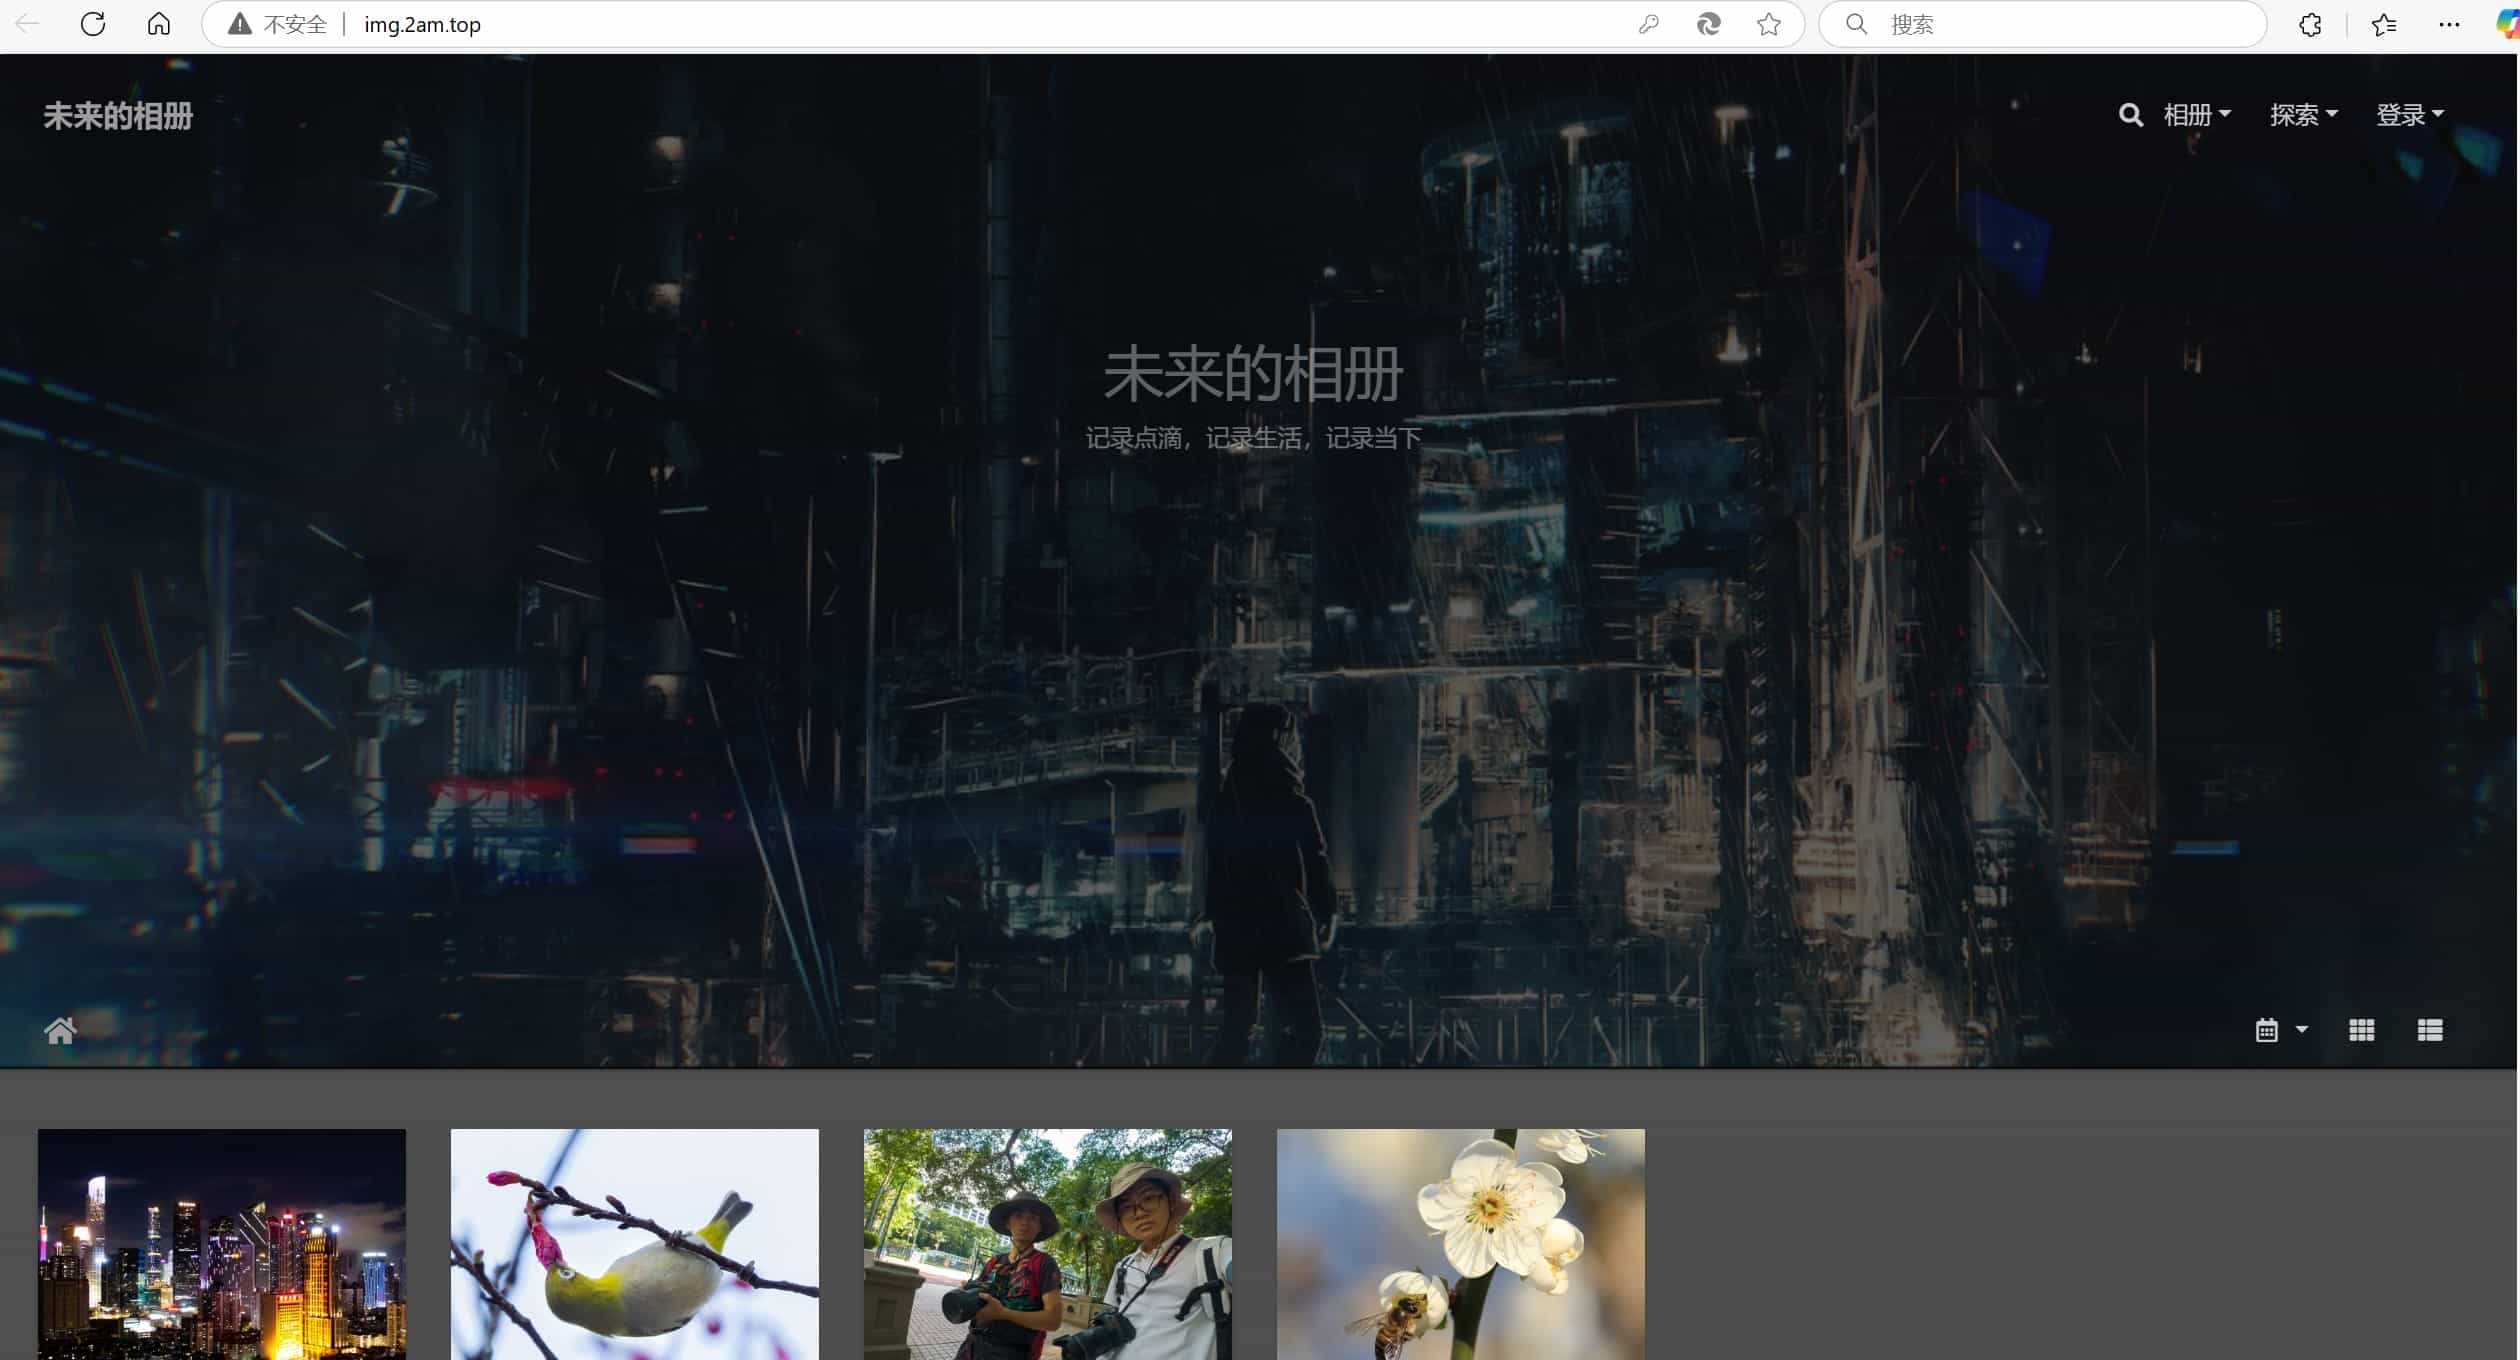Click the magnifier search icon in the gallery navbar

pos(2130,115)
